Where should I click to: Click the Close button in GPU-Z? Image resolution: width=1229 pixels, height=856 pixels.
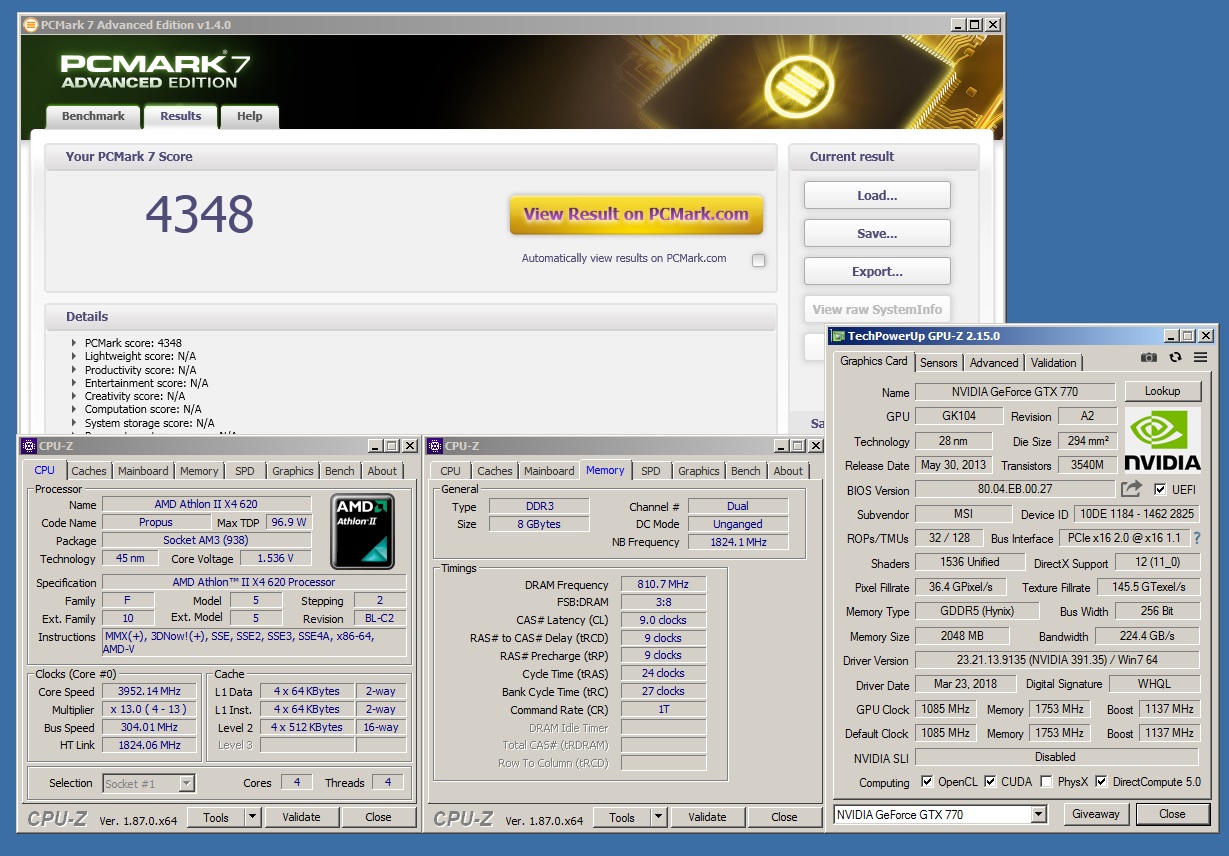(1172, 814)
